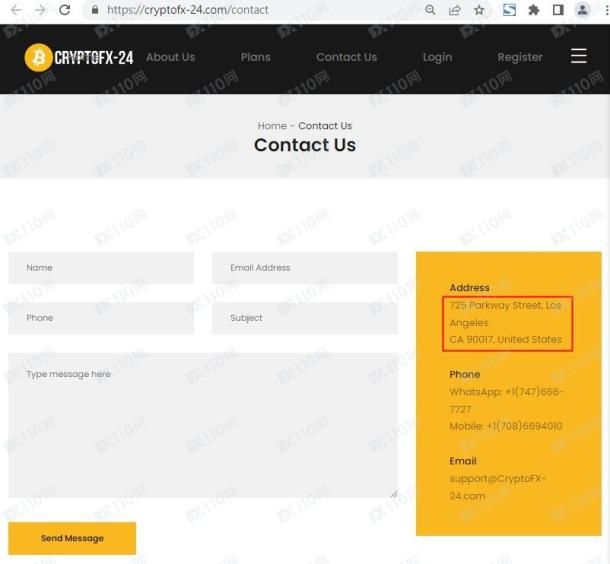This screenshot has width=610, height=564.
Task: Click the Email heading in yellow panel
Action: point(463,461)
